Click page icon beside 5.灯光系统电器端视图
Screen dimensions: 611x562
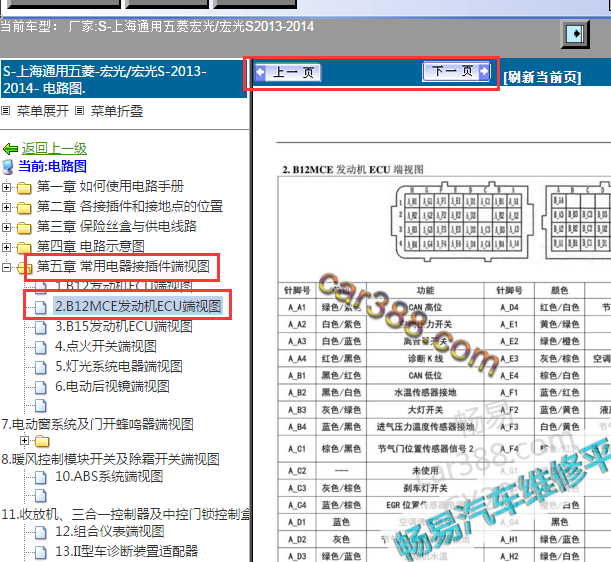(x=41, y=367)
